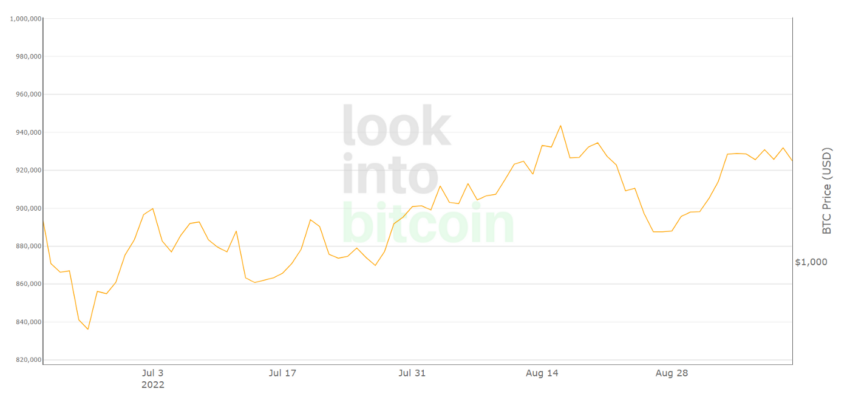The width and height of the screenshot is (850, 394).
Task: Click the highest peak of the orange line
Action: click(561, 126)
